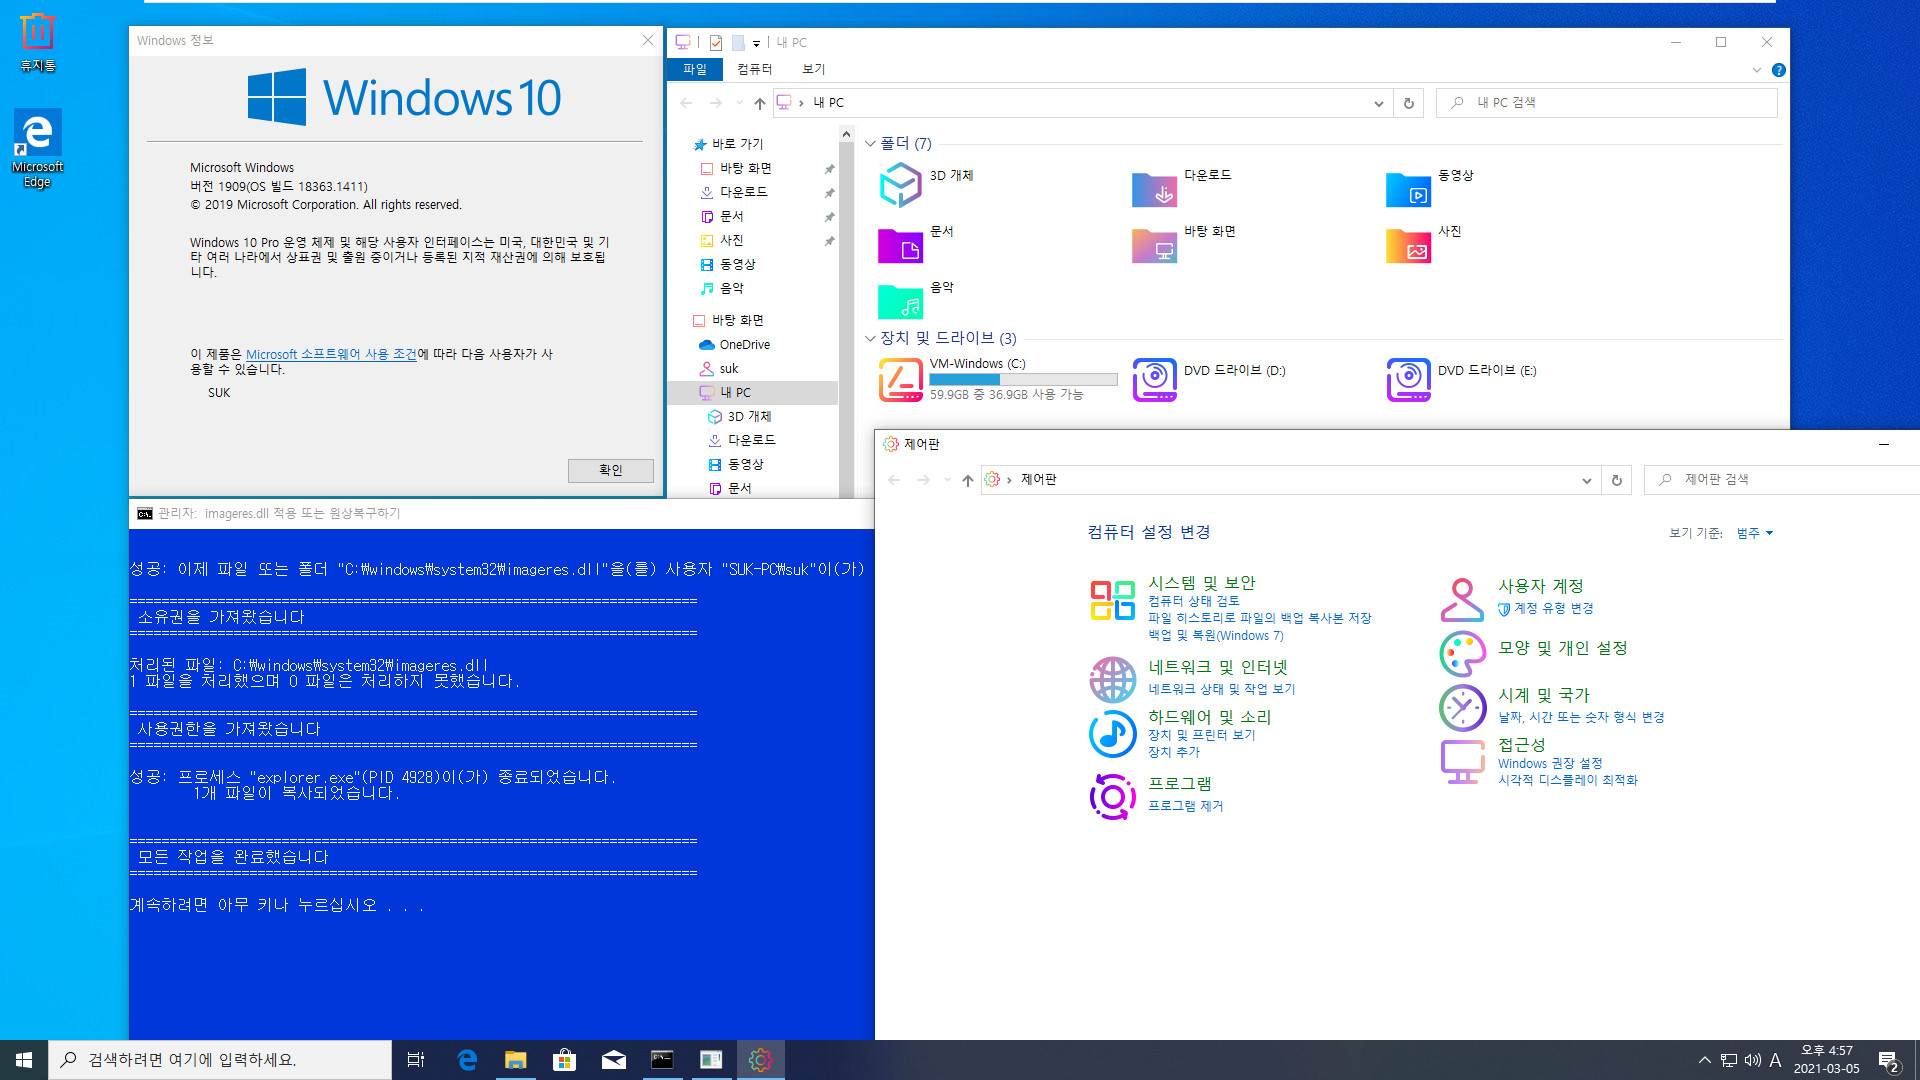Viewport: 1920px width, 1080px height.
Task: Open notification center icon
Action: point(1888,1060)
